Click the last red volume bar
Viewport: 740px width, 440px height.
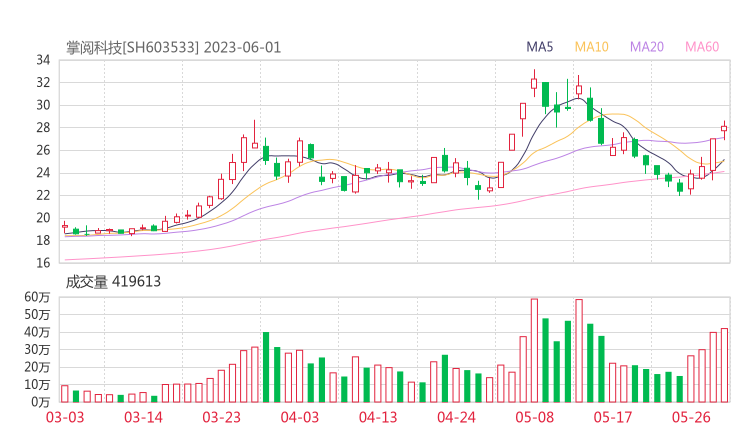724,365
